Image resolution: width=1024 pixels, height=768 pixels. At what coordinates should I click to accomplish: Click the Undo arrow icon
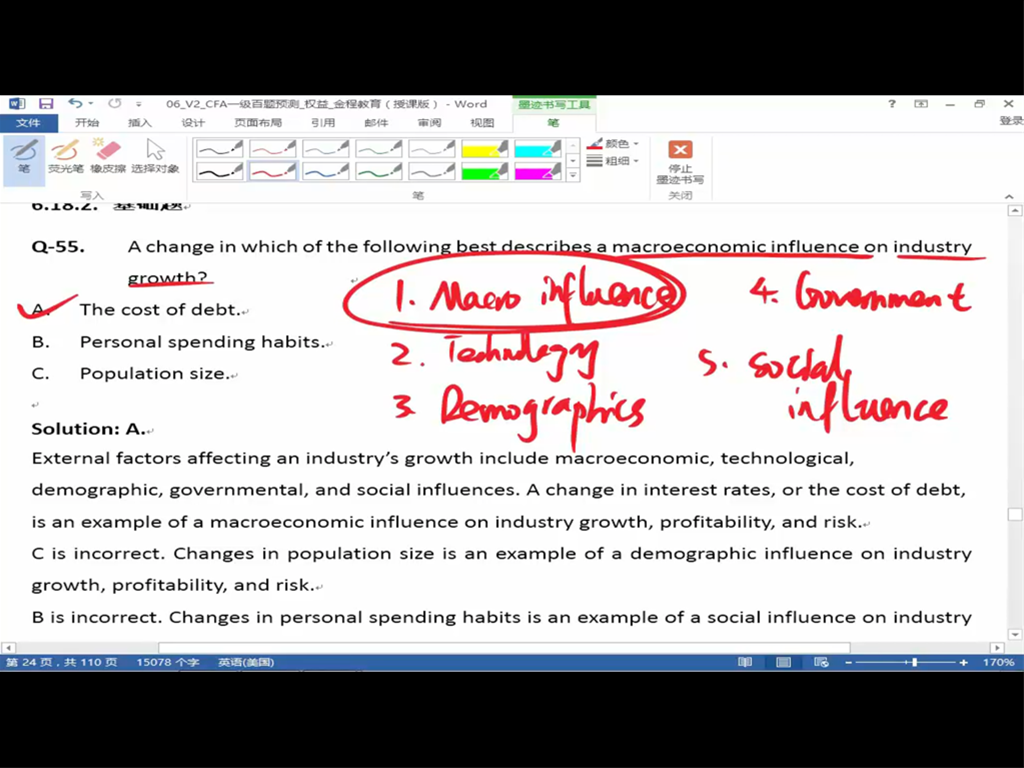(x=75, y=103)
